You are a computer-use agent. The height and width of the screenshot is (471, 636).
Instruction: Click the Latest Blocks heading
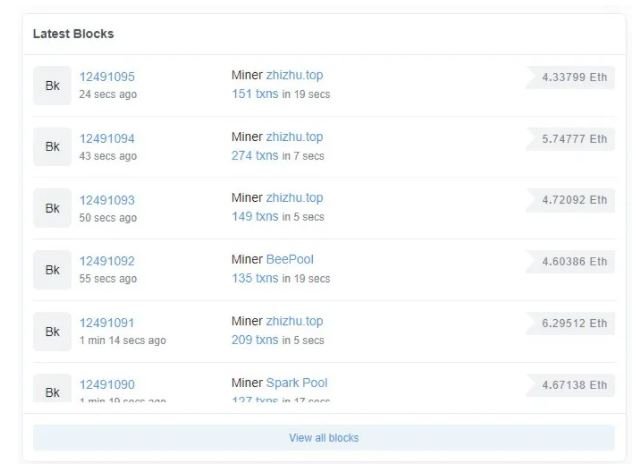point(73,34)
